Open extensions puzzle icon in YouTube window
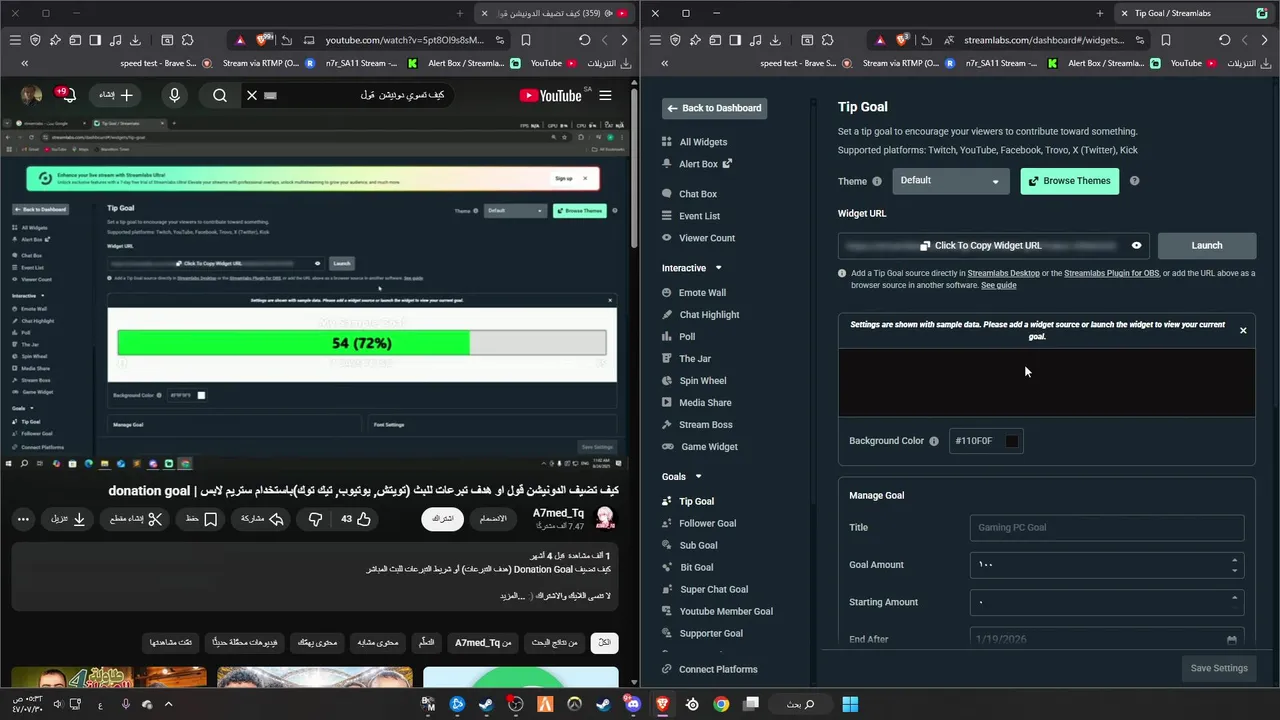 coord(187,40)
